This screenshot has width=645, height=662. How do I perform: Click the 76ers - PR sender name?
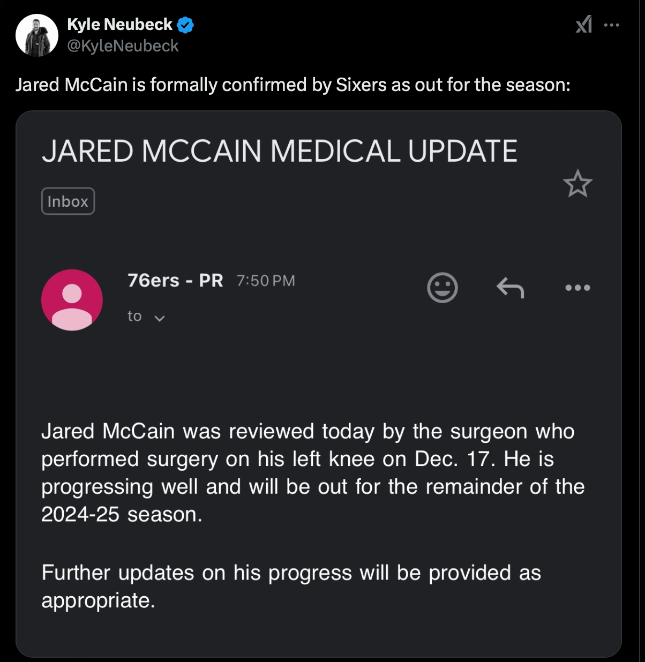[175, 280]
